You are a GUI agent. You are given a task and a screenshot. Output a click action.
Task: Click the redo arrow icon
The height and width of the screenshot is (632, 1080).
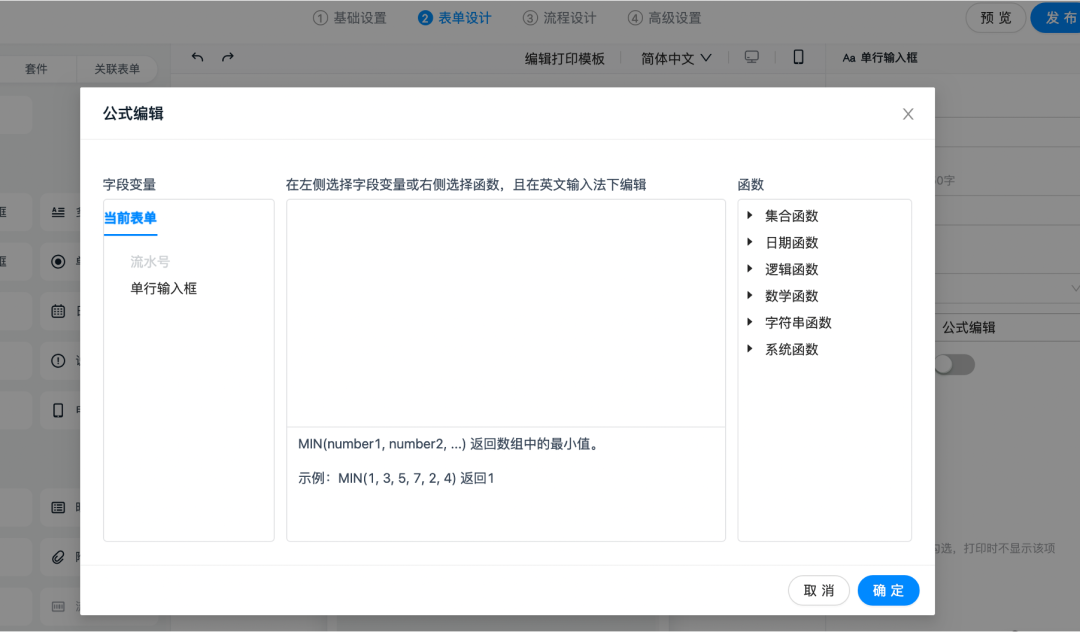228,58
